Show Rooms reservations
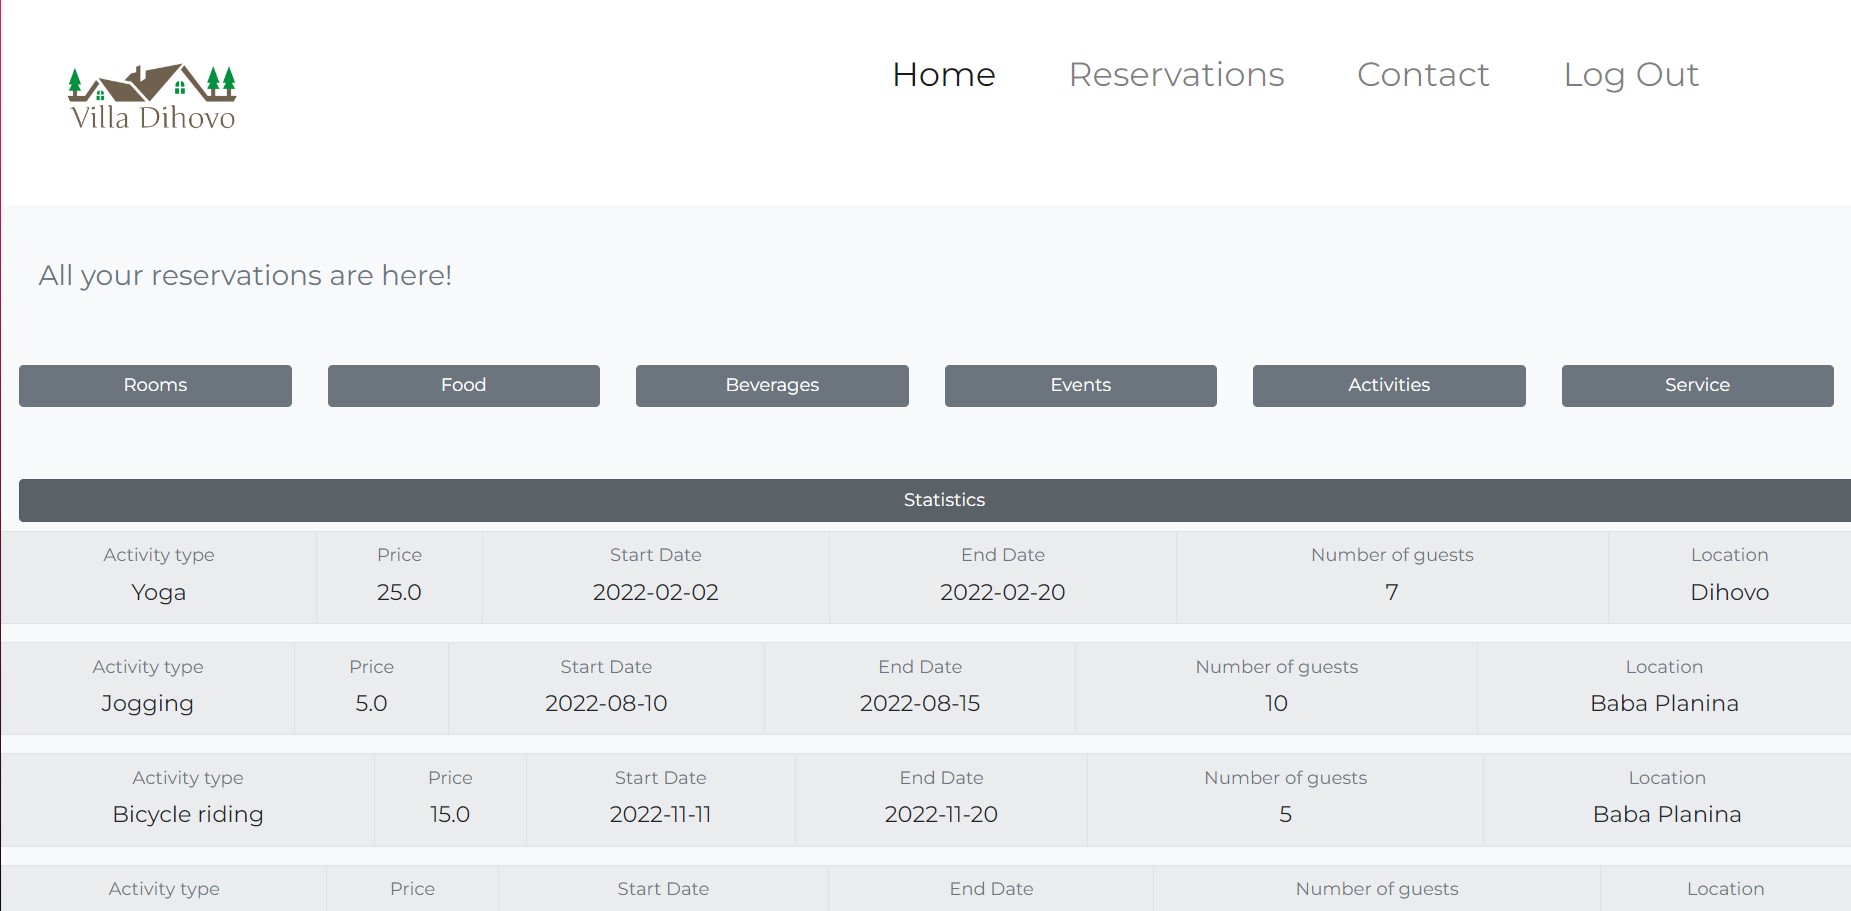1851x911 pixels. pyautogui.click(x=155, y=386)
